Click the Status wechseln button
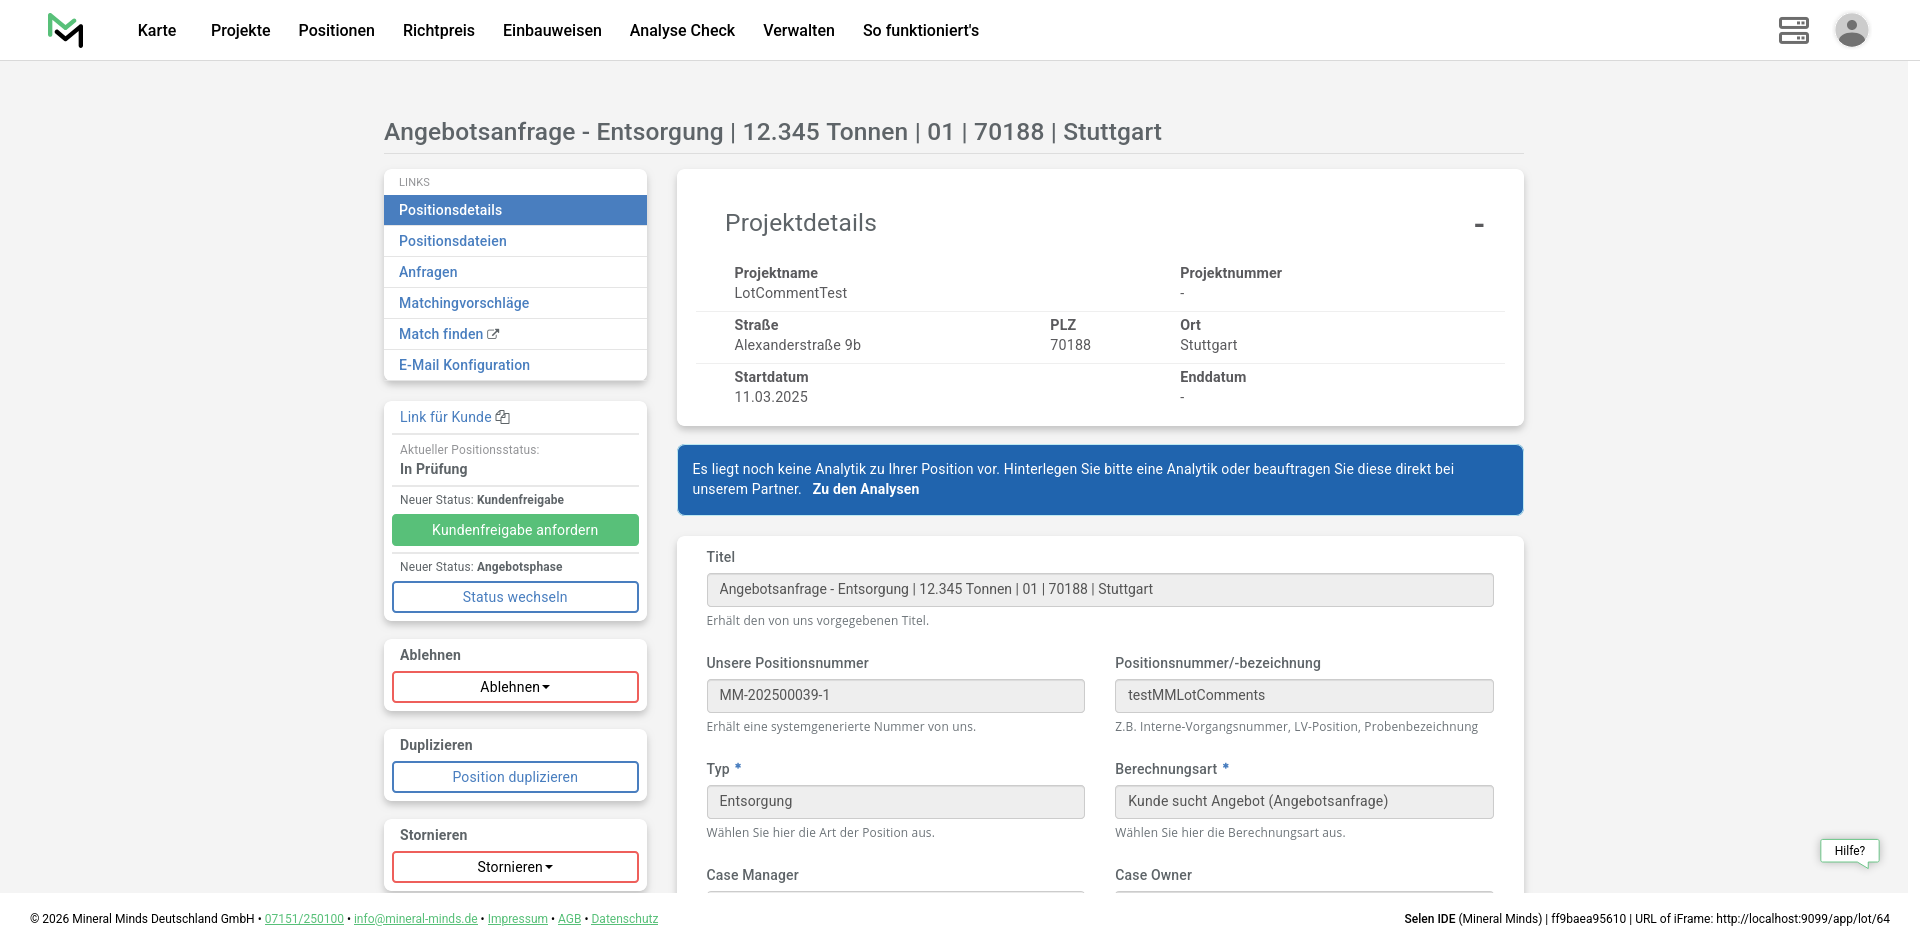Image resolution: width=1920 pixels, height=943 pixels. point(515,597)
